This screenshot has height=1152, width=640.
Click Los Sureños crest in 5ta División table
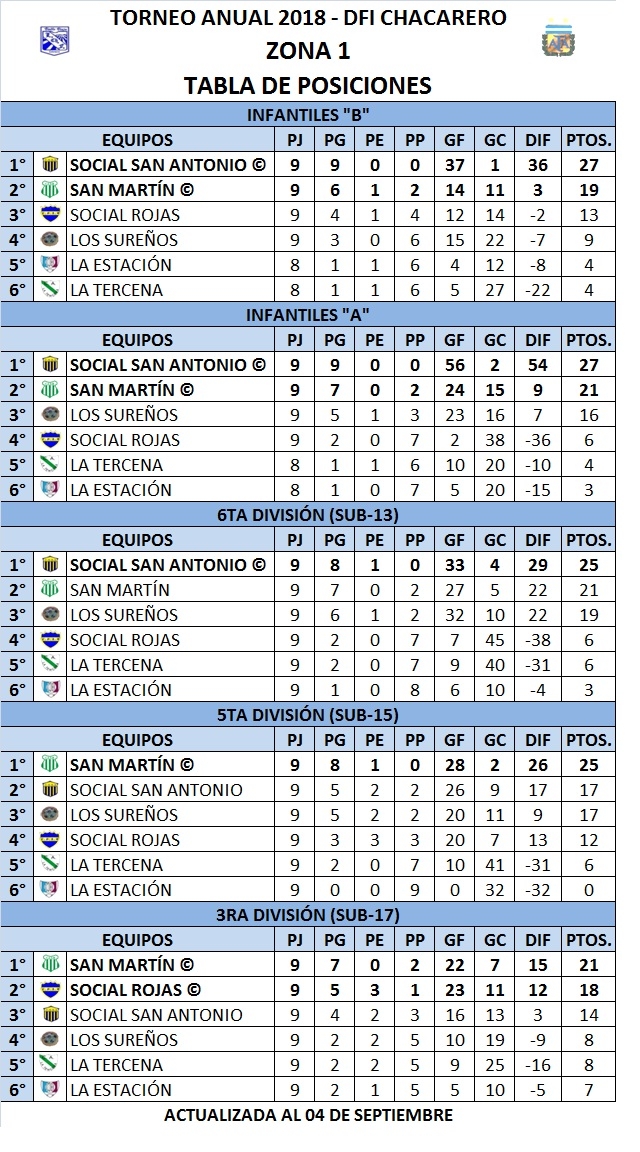[x=50, y=815]
